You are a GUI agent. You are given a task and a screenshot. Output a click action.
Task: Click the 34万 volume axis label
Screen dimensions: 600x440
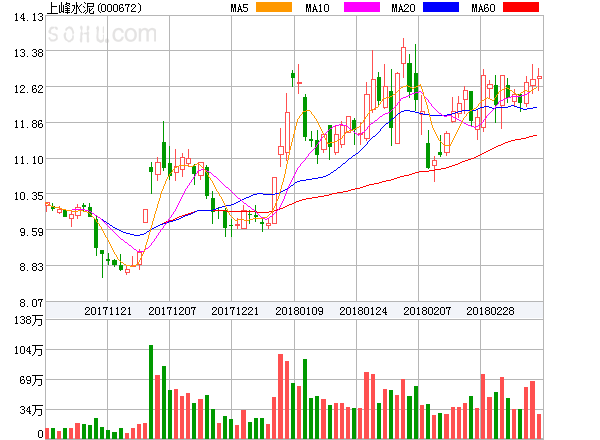tap(31, 410)
